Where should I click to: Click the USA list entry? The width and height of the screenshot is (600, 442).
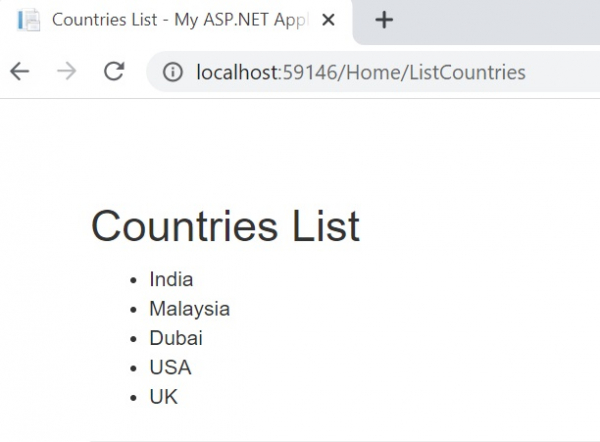pos(170,367)
